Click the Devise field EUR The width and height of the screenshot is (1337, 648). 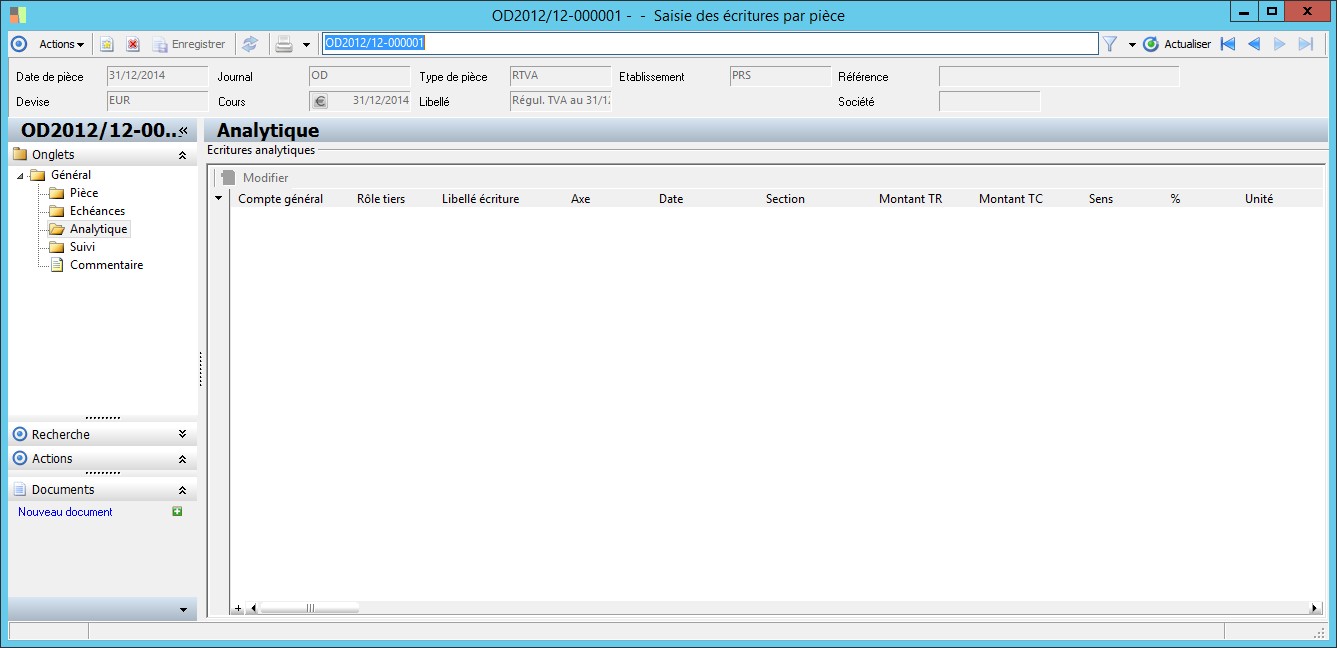click(x=156, y=101)
